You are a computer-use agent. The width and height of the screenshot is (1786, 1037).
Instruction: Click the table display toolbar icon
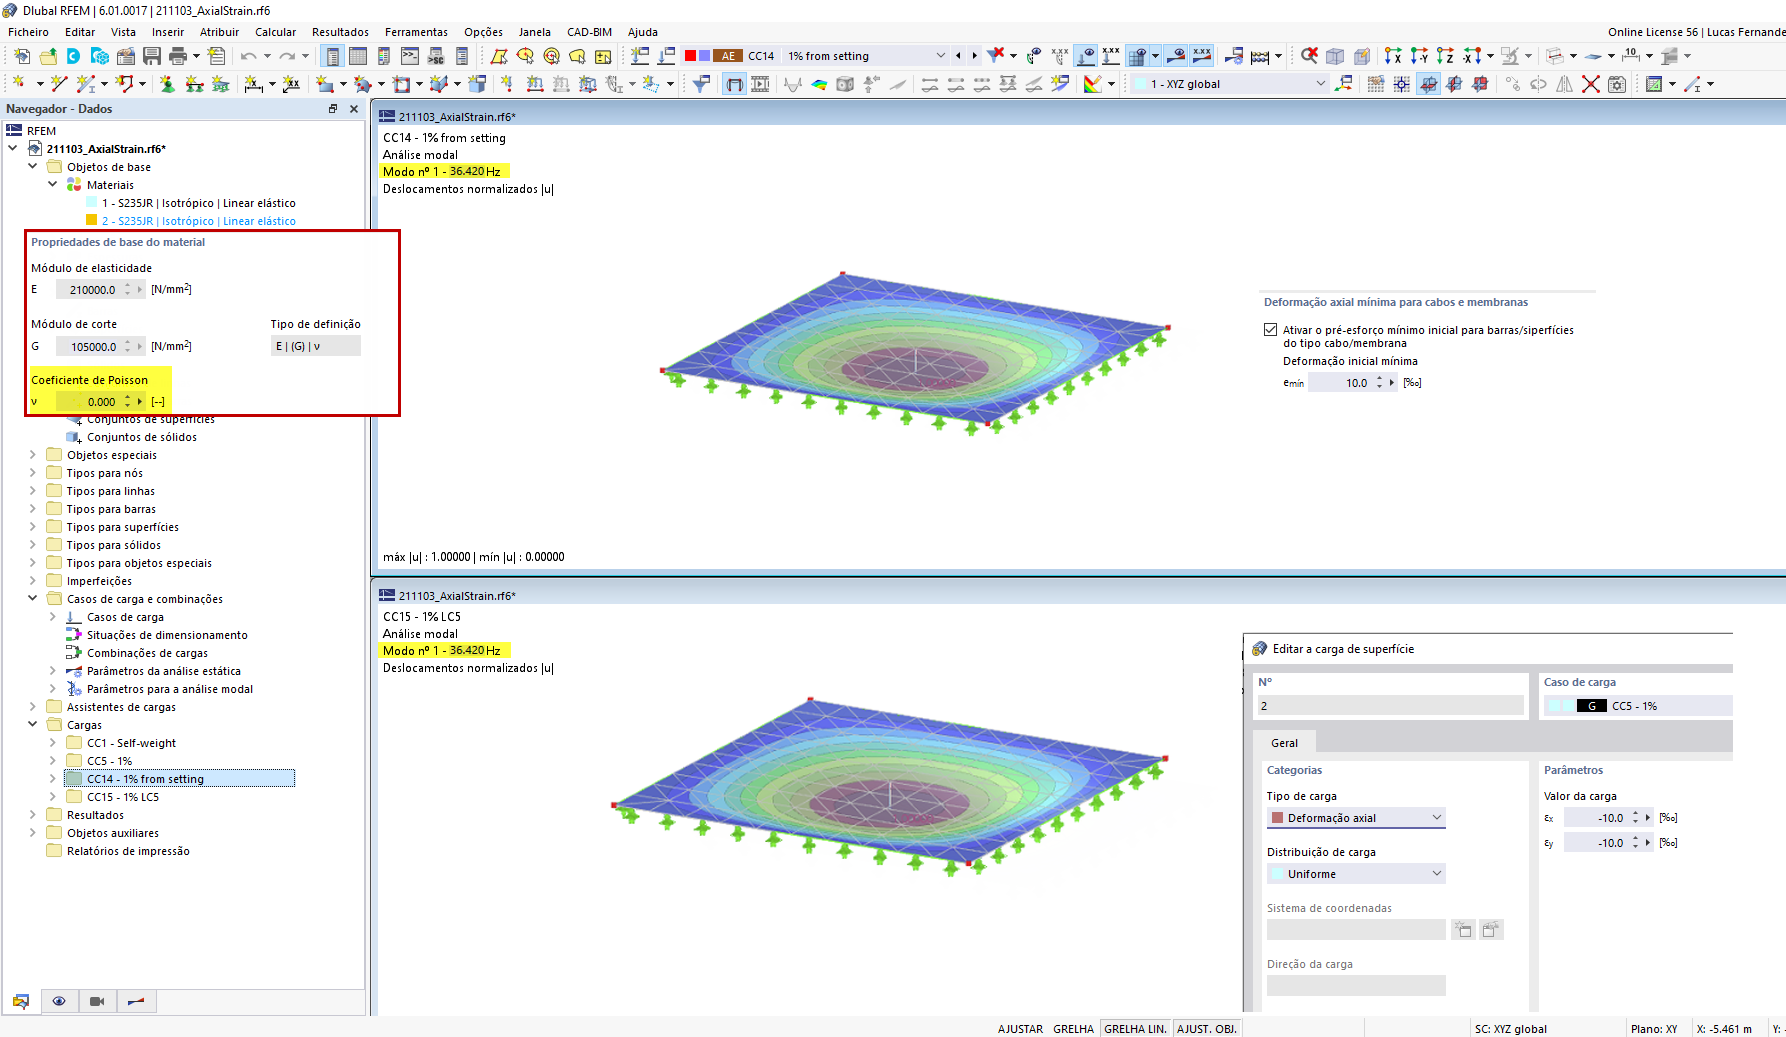pyautogui.click(x=358, y=56)
